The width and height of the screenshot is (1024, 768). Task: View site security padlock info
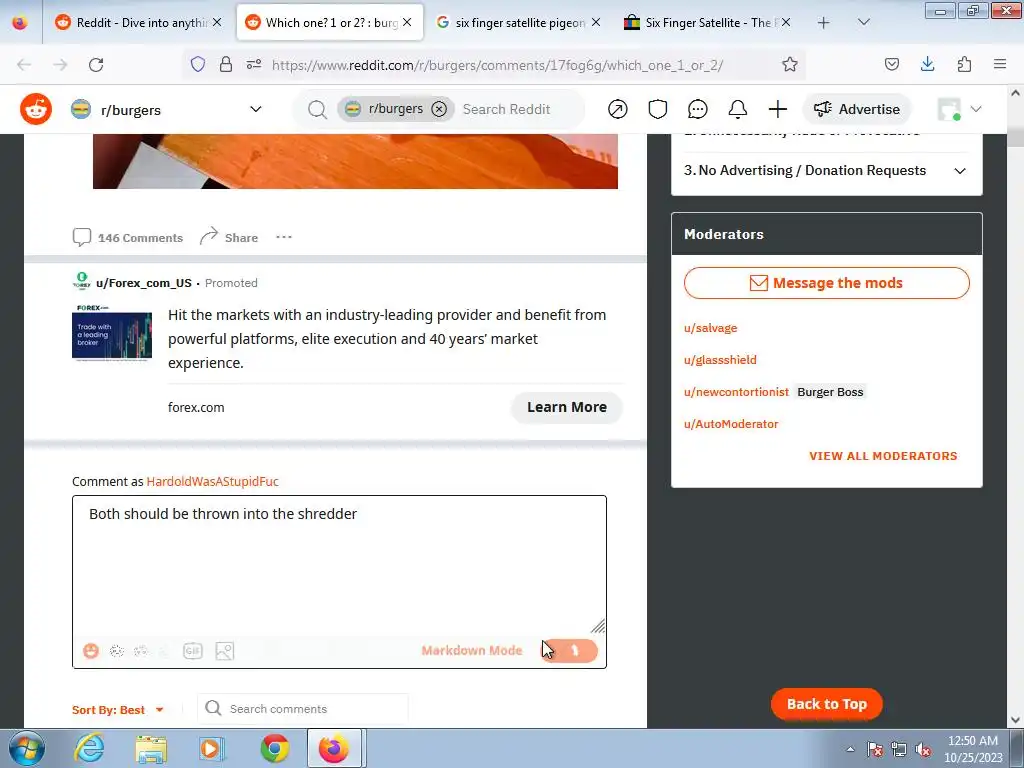[225, 64]
